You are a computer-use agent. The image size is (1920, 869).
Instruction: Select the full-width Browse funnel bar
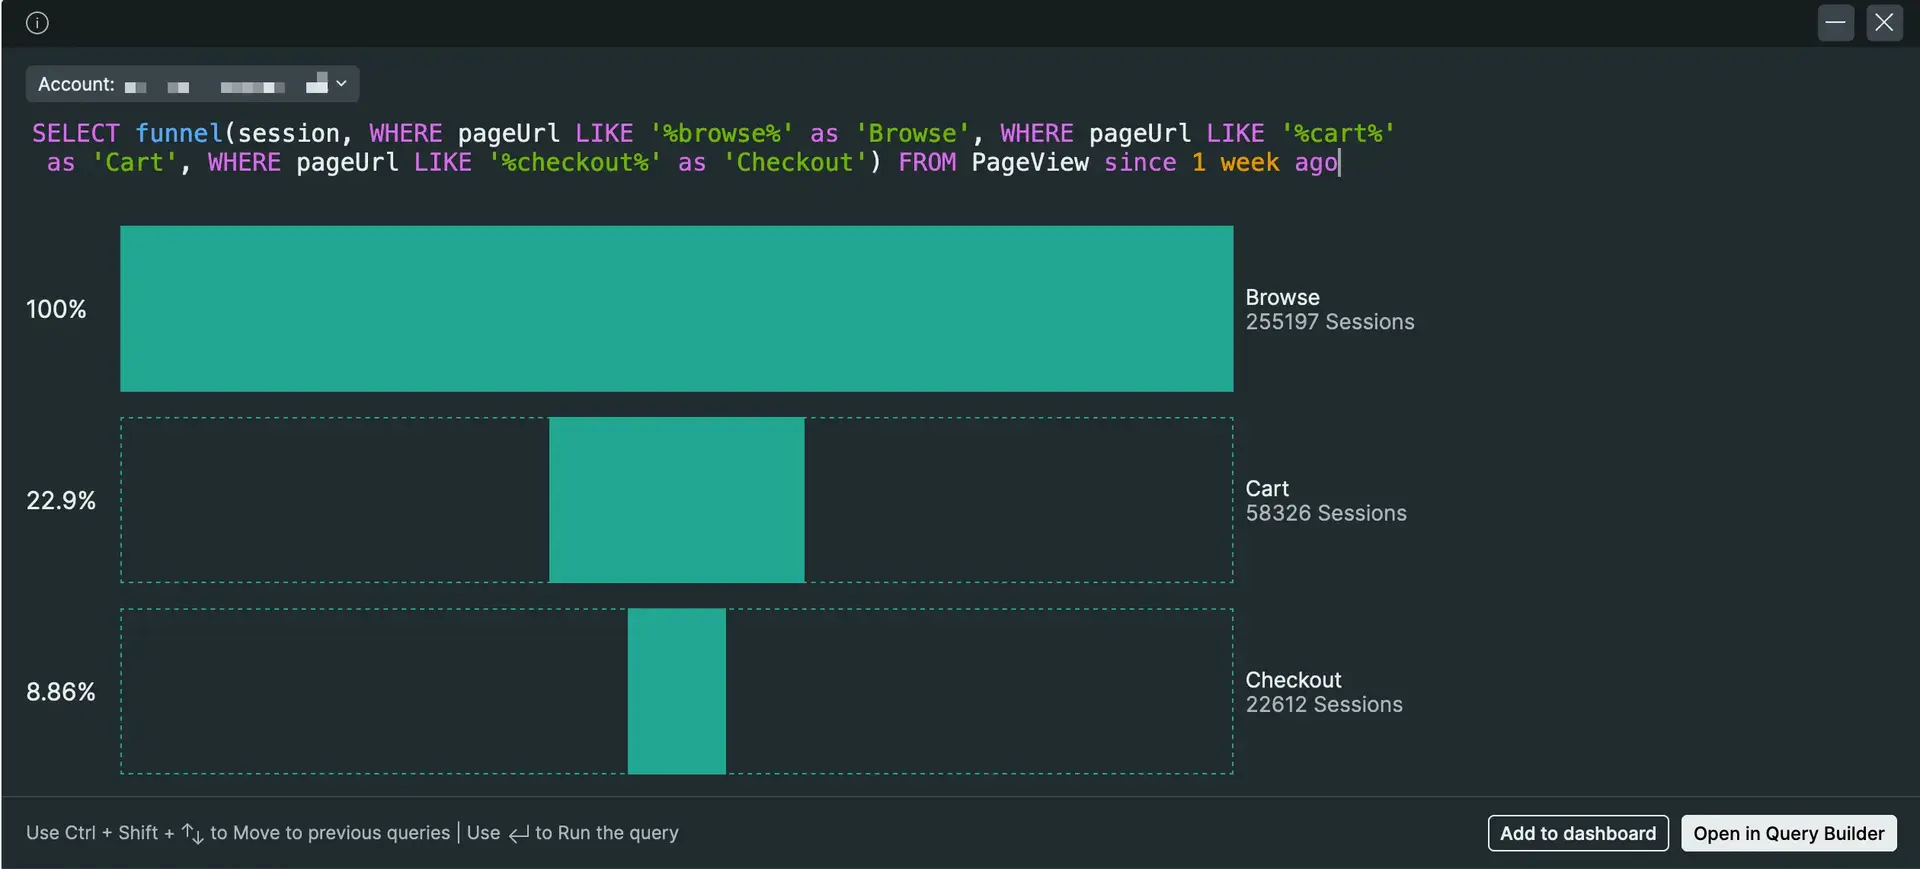(676, 308)
